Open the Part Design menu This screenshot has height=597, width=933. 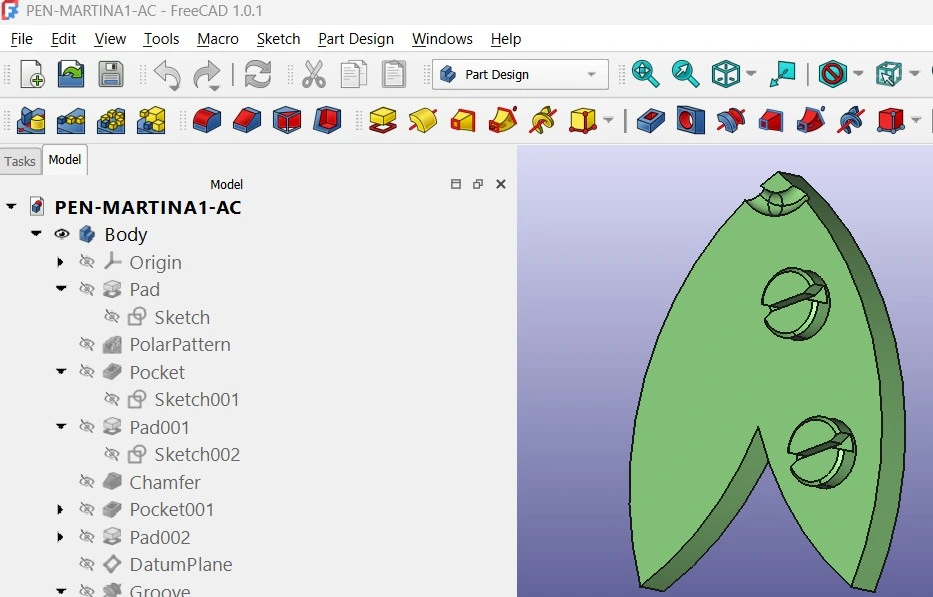[355, 39]
